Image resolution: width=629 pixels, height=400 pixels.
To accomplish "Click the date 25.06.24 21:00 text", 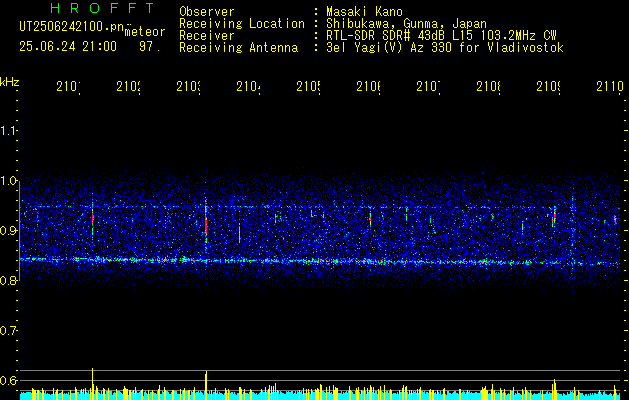I will 68,47.
